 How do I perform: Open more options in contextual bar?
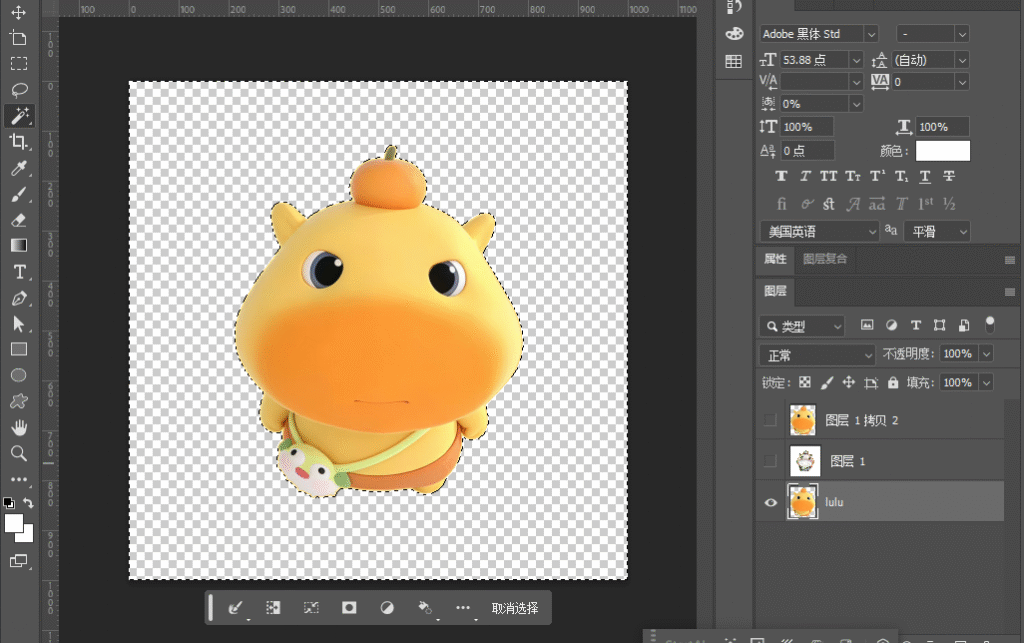click(463, 608)
